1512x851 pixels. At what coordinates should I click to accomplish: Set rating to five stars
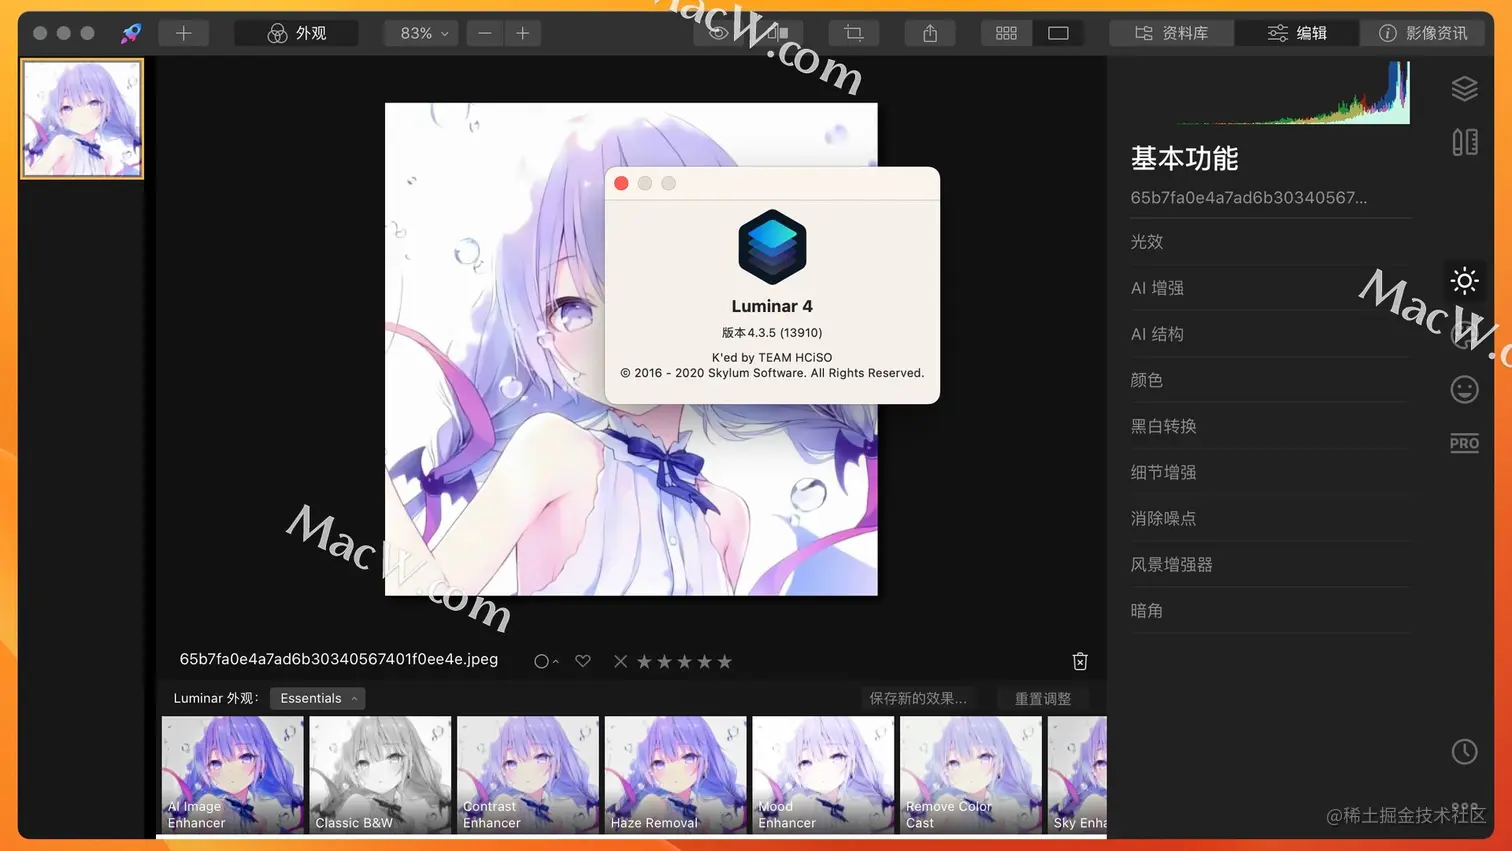tap(725, 661)
